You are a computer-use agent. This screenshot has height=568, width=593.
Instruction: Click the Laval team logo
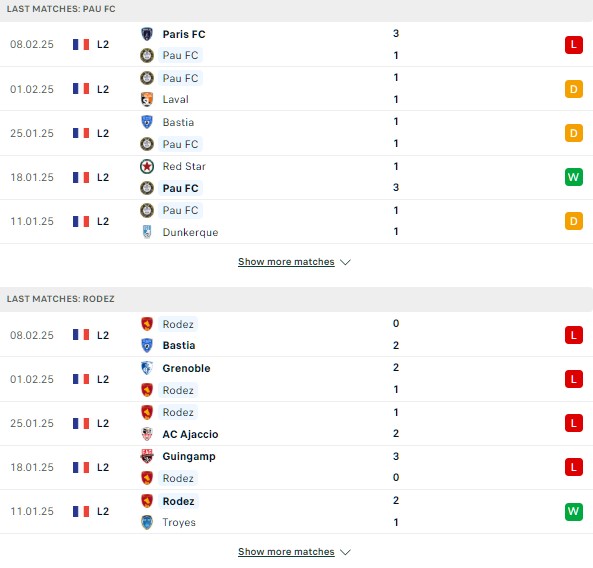click(147, 99)
